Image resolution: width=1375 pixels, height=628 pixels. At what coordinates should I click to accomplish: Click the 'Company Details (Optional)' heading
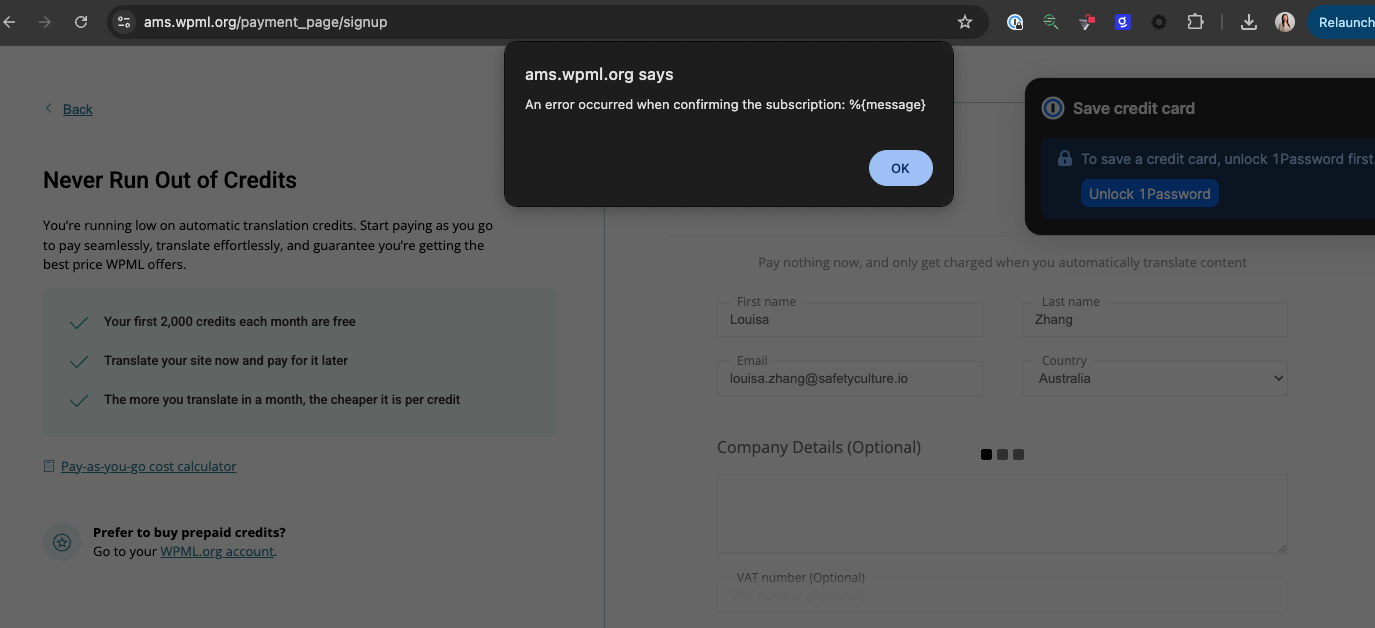tap(819, 447)
